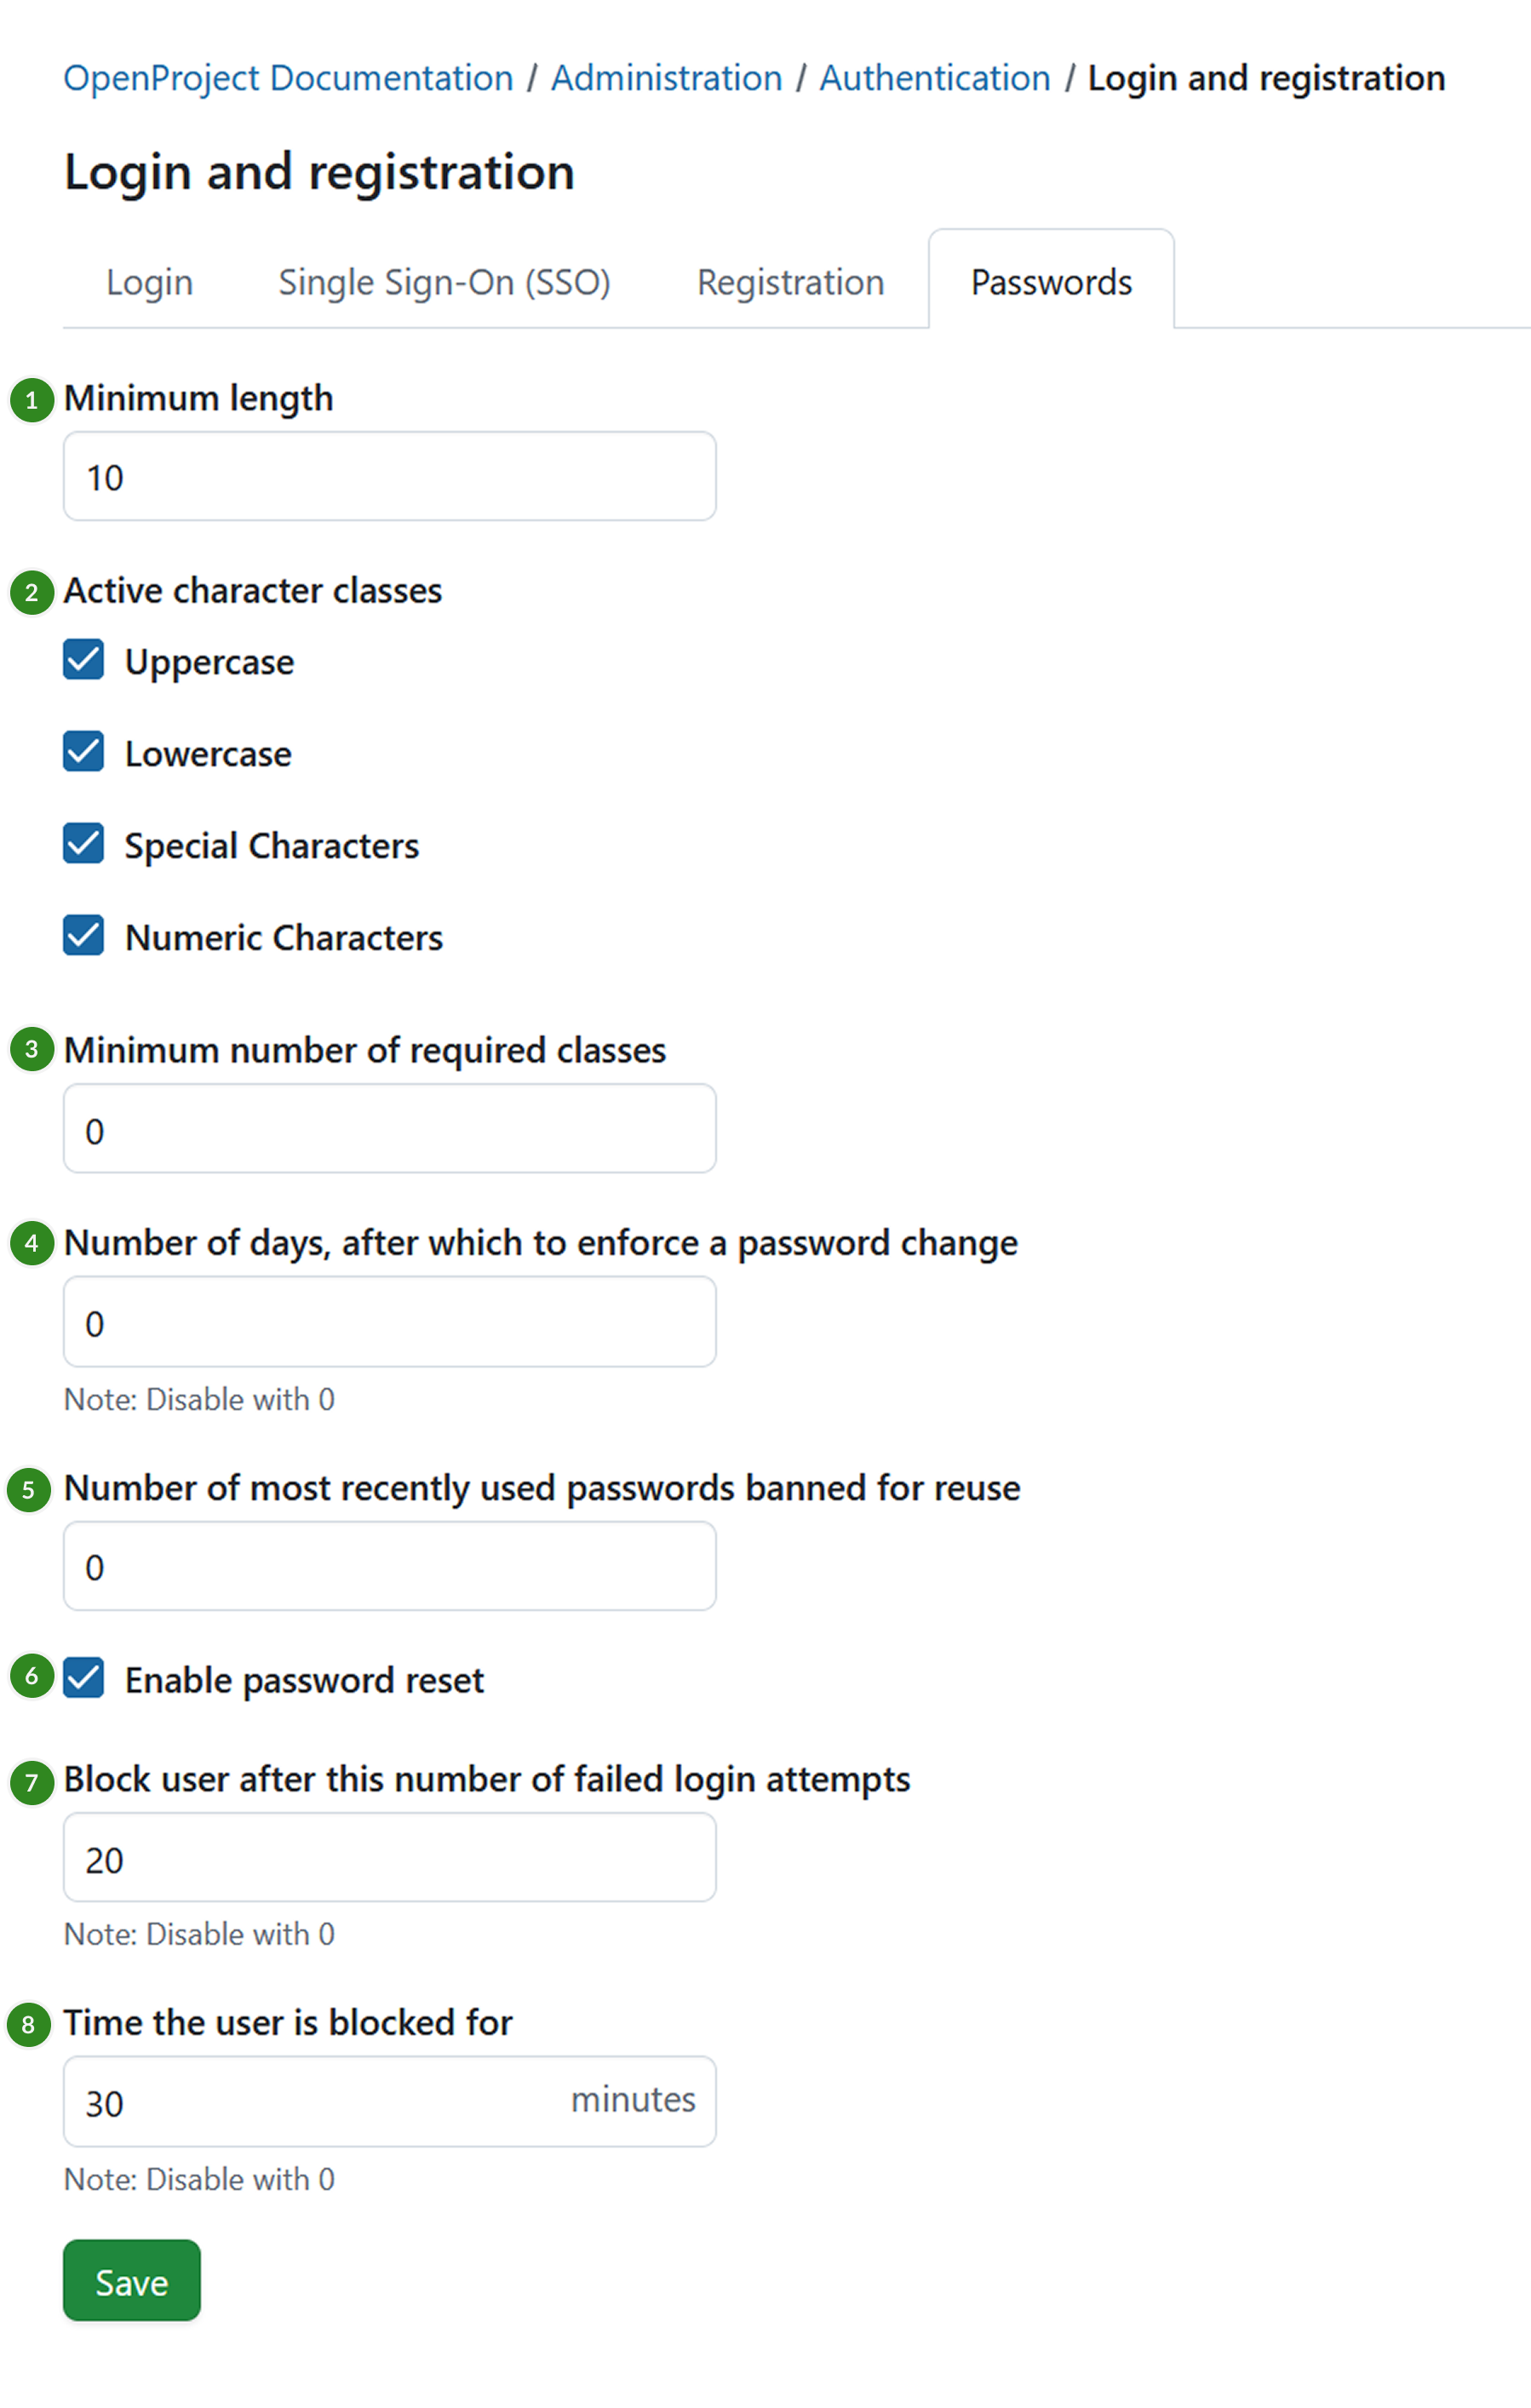Stay on the Passwords tab

tap(1050, 281)
